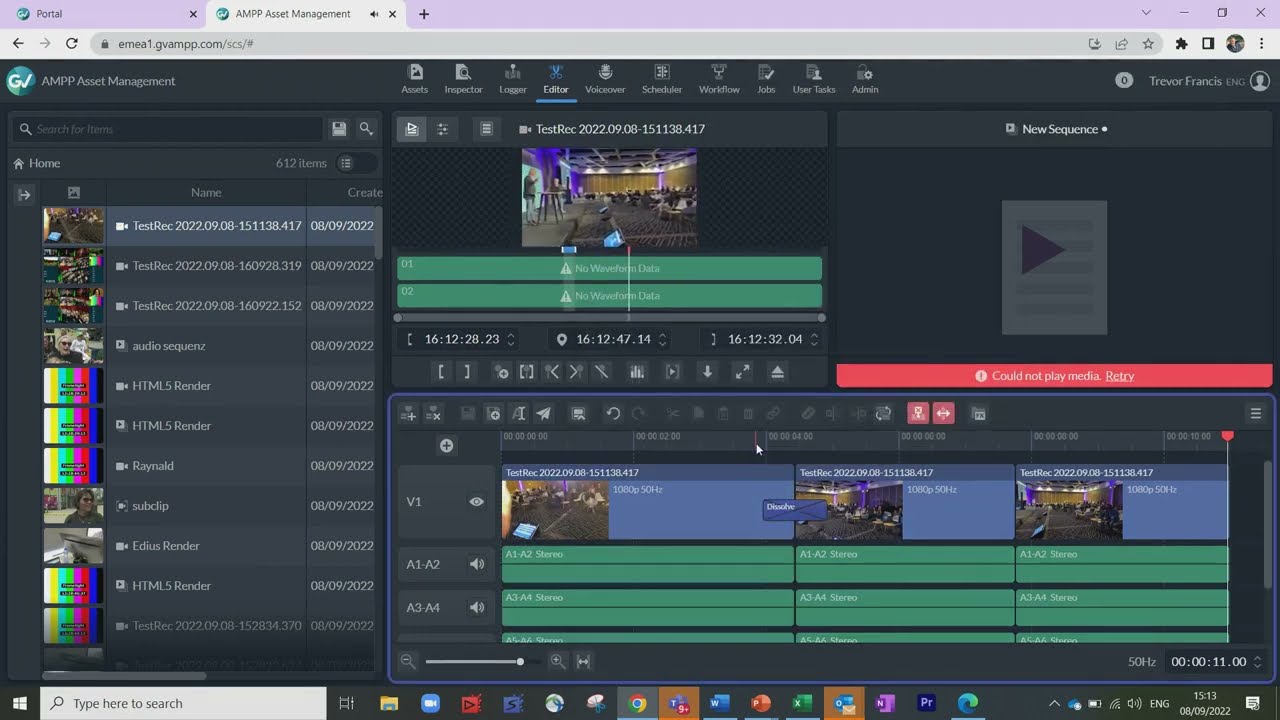Click the timeline zoom slider handle
1280x720 pixels.
(x=520, y=661)
